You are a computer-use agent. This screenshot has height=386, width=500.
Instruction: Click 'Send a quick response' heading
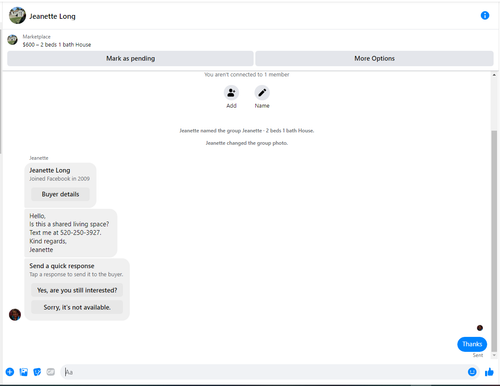62,266
